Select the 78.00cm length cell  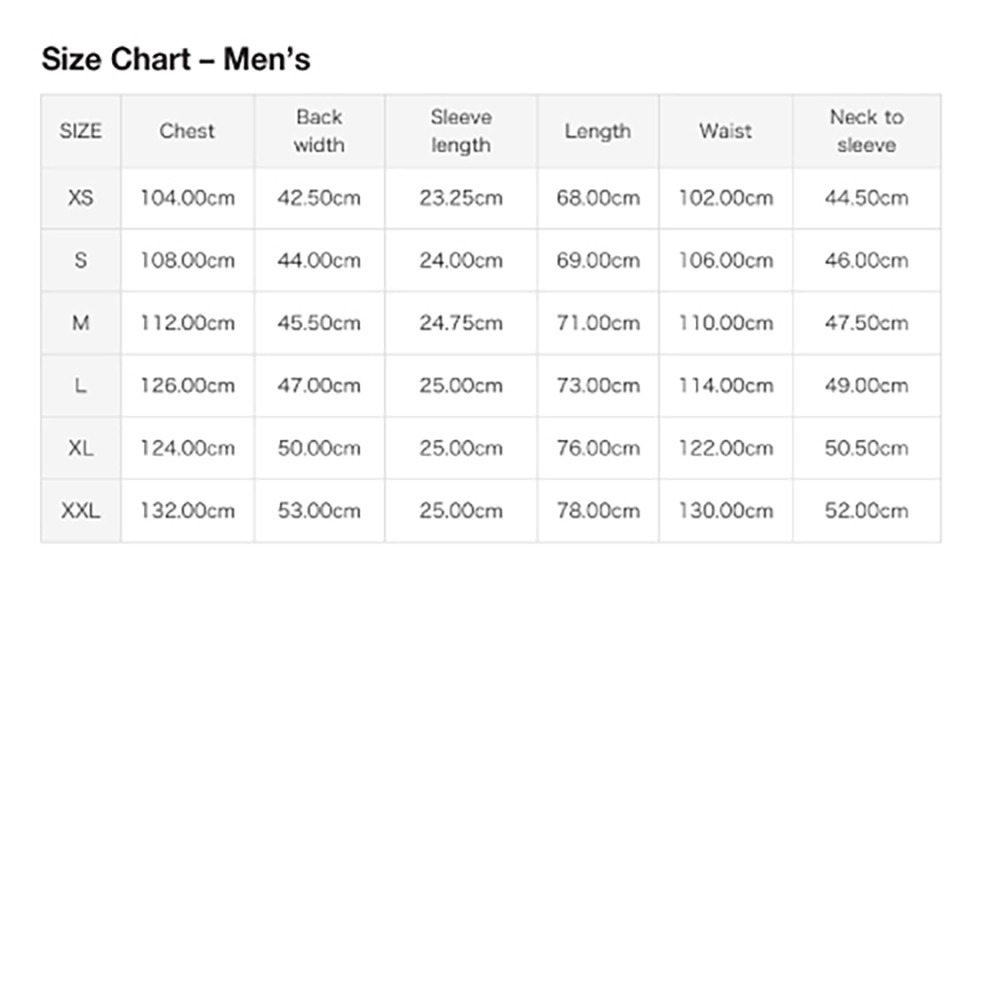[598, 511]
